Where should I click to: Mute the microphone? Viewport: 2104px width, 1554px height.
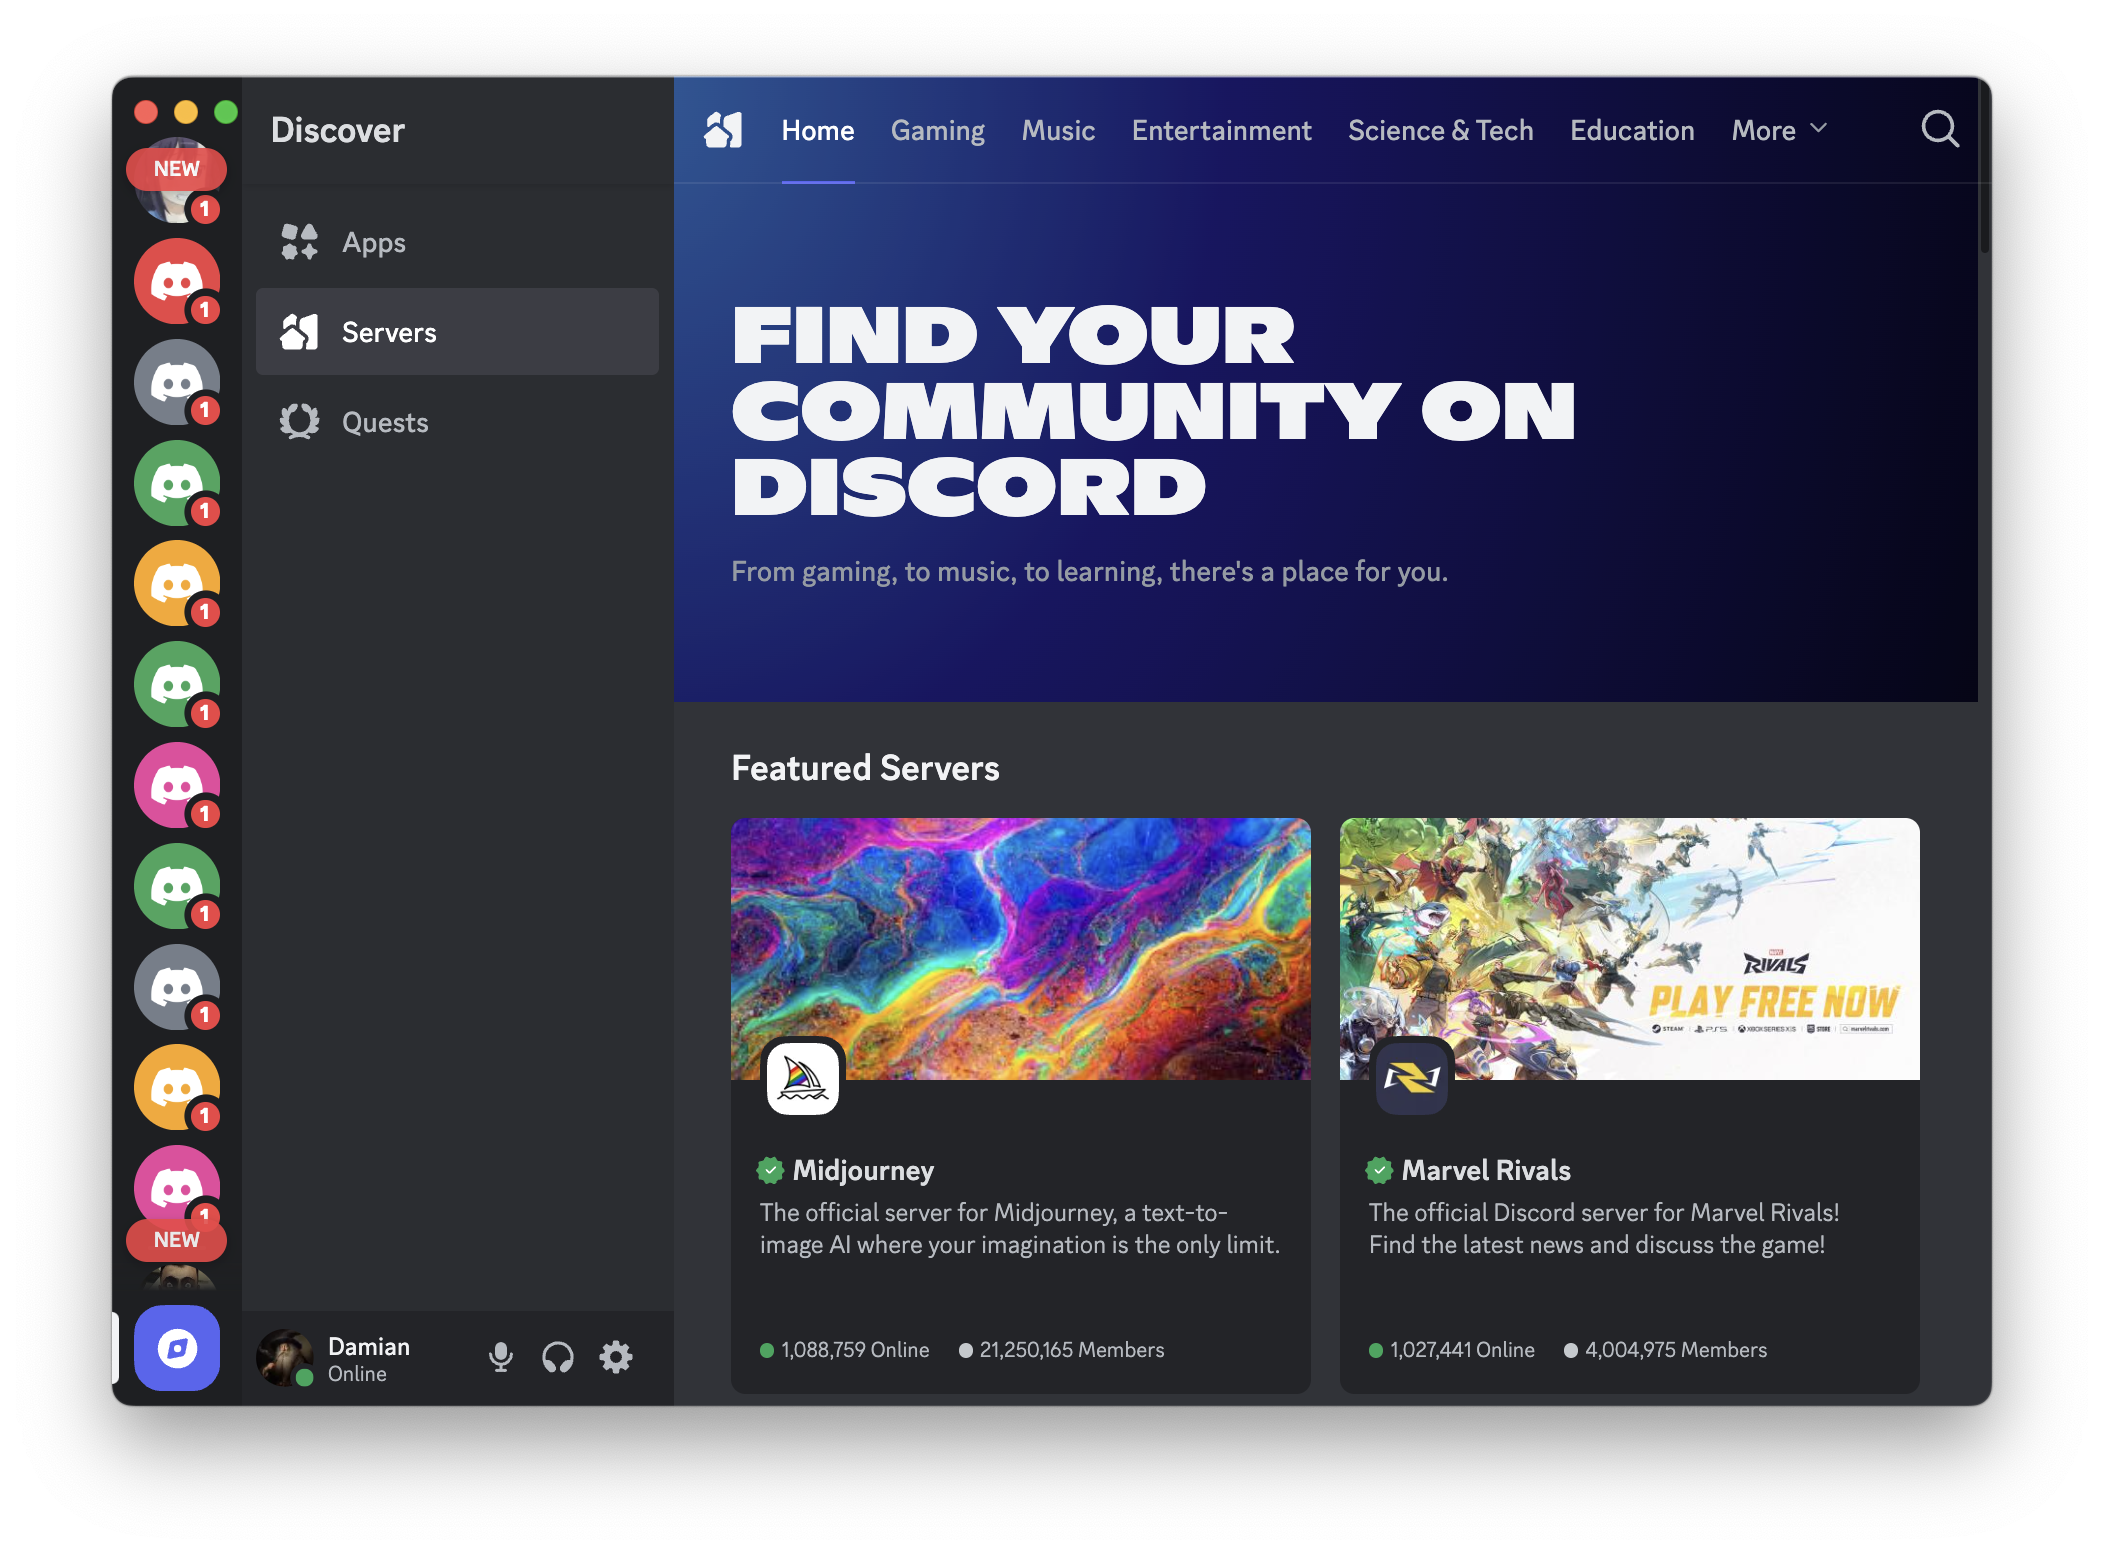coord(501,1357)
